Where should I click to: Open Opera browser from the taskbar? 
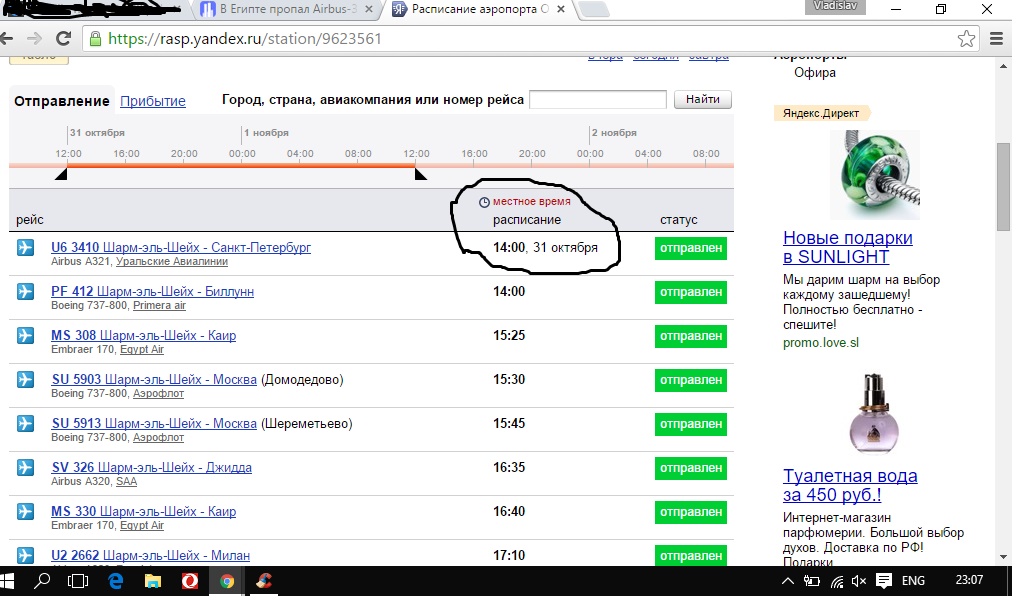click(190, 580)
